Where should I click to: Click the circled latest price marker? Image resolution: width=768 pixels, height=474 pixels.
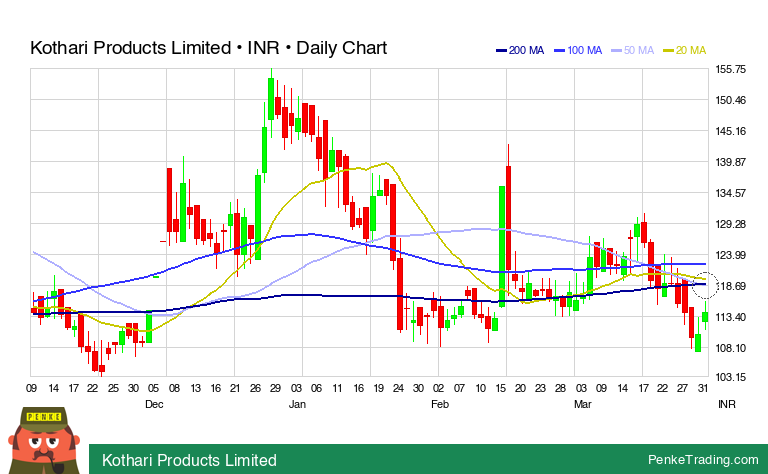[705, 285]
